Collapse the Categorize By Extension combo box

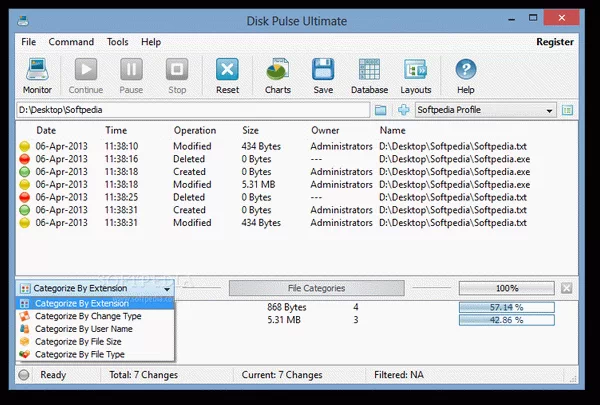click(95, 288)
